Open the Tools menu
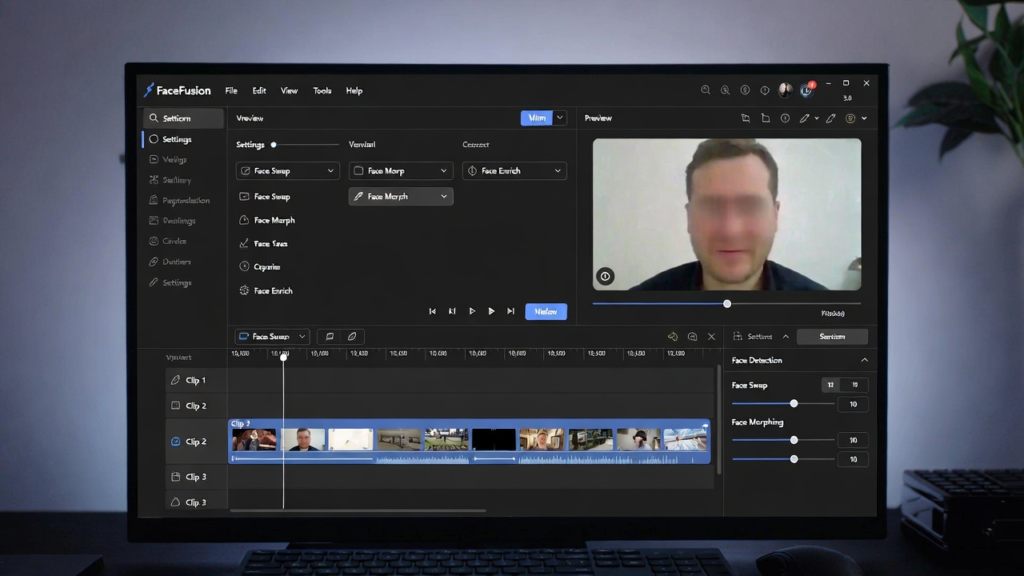The width and height of the screenshot is (1024, 576). tap(322, 91)
